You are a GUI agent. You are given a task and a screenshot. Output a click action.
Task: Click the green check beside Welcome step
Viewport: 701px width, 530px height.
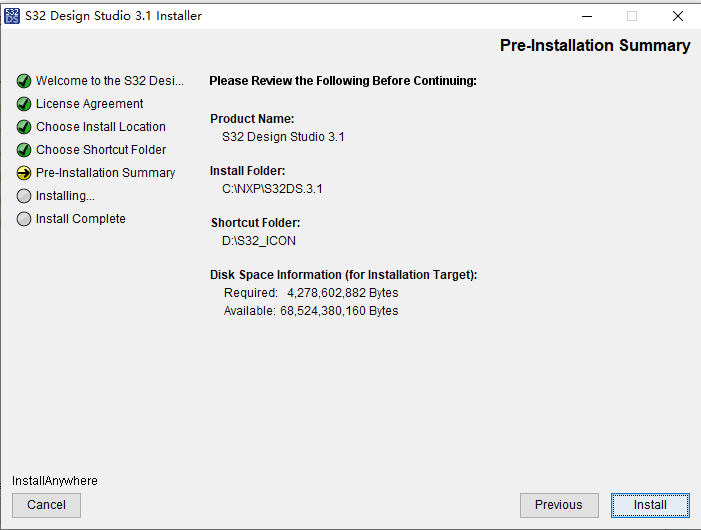(x=24, y=81)
